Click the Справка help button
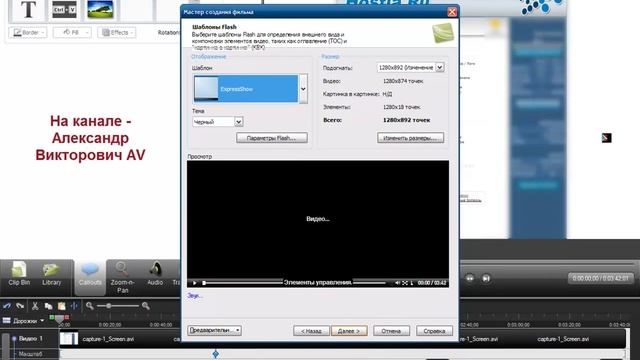This screenshot has width=640, height=360. [434, 331]
